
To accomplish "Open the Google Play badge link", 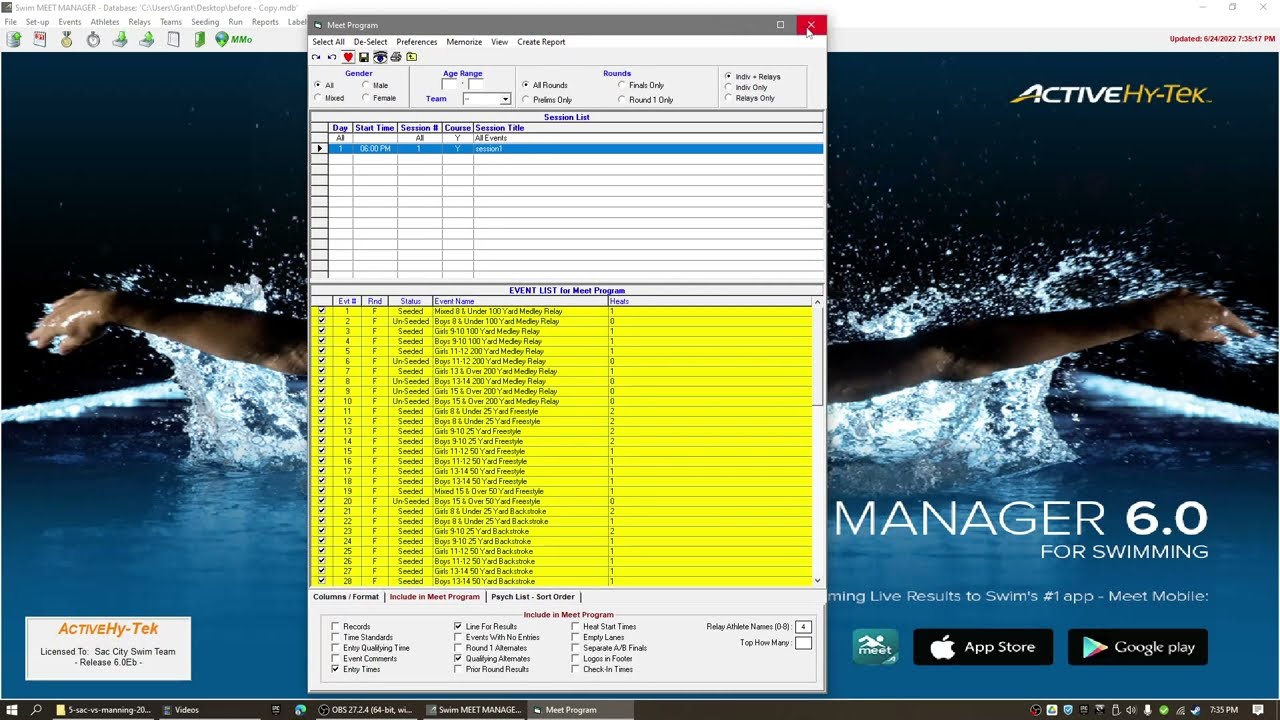I will pyautogui.click(x=1138, y=647).
